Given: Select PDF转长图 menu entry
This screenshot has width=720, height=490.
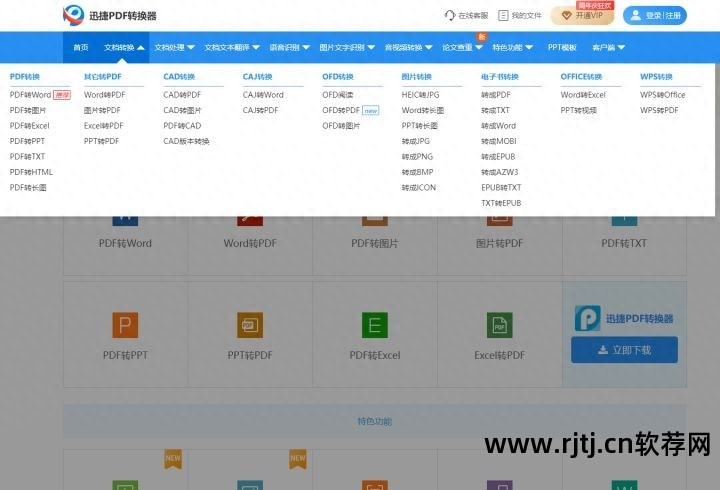Looking at the screenshot, I should [x=28, y=187].
